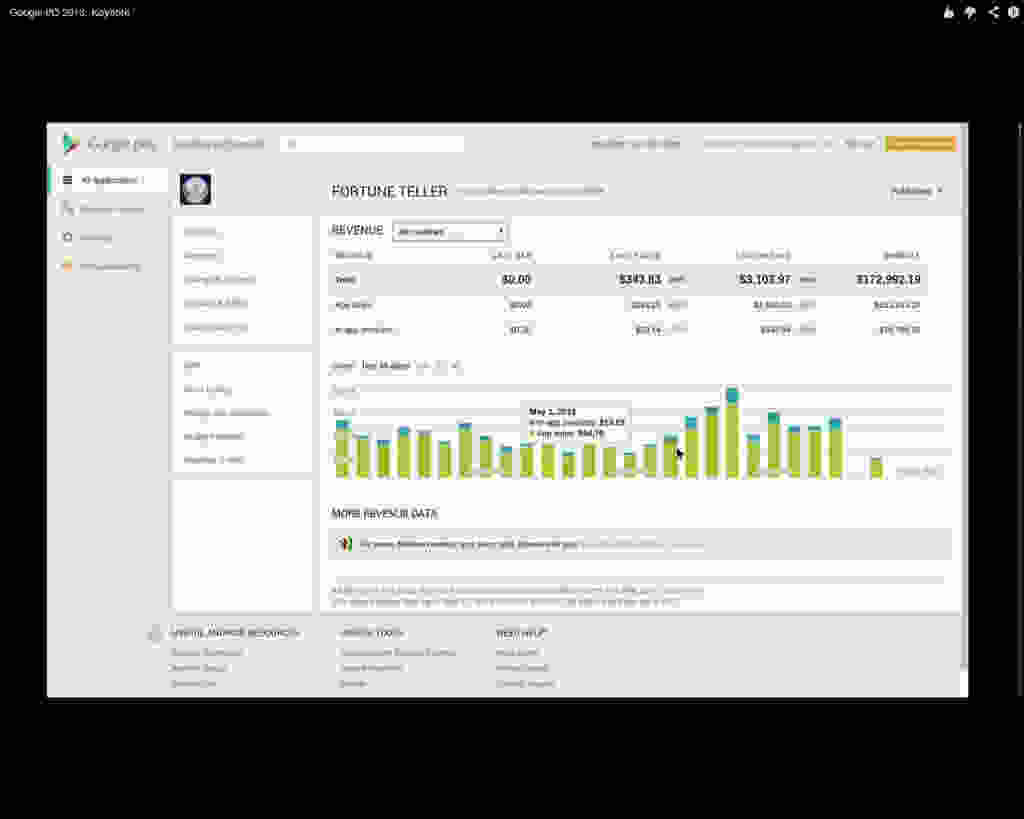Click the Fortune Teller app icon thumbnail
The image size is (1024, 819).
point(195,190)
